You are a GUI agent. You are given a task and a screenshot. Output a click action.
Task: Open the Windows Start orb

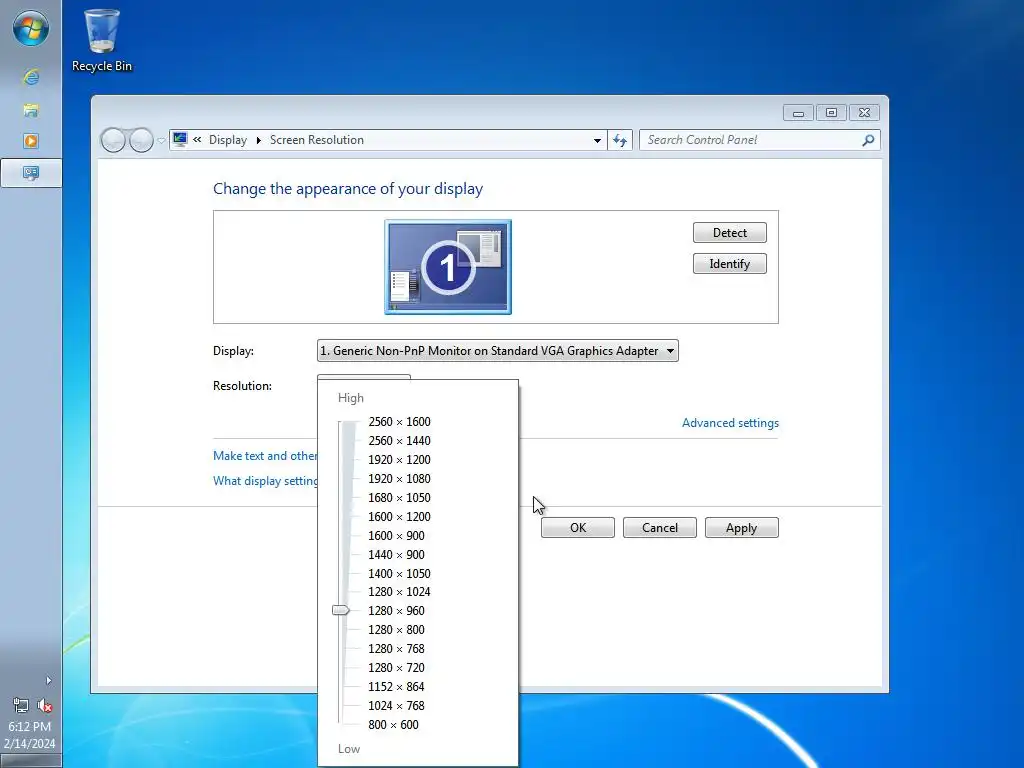(x=31, y=29)
